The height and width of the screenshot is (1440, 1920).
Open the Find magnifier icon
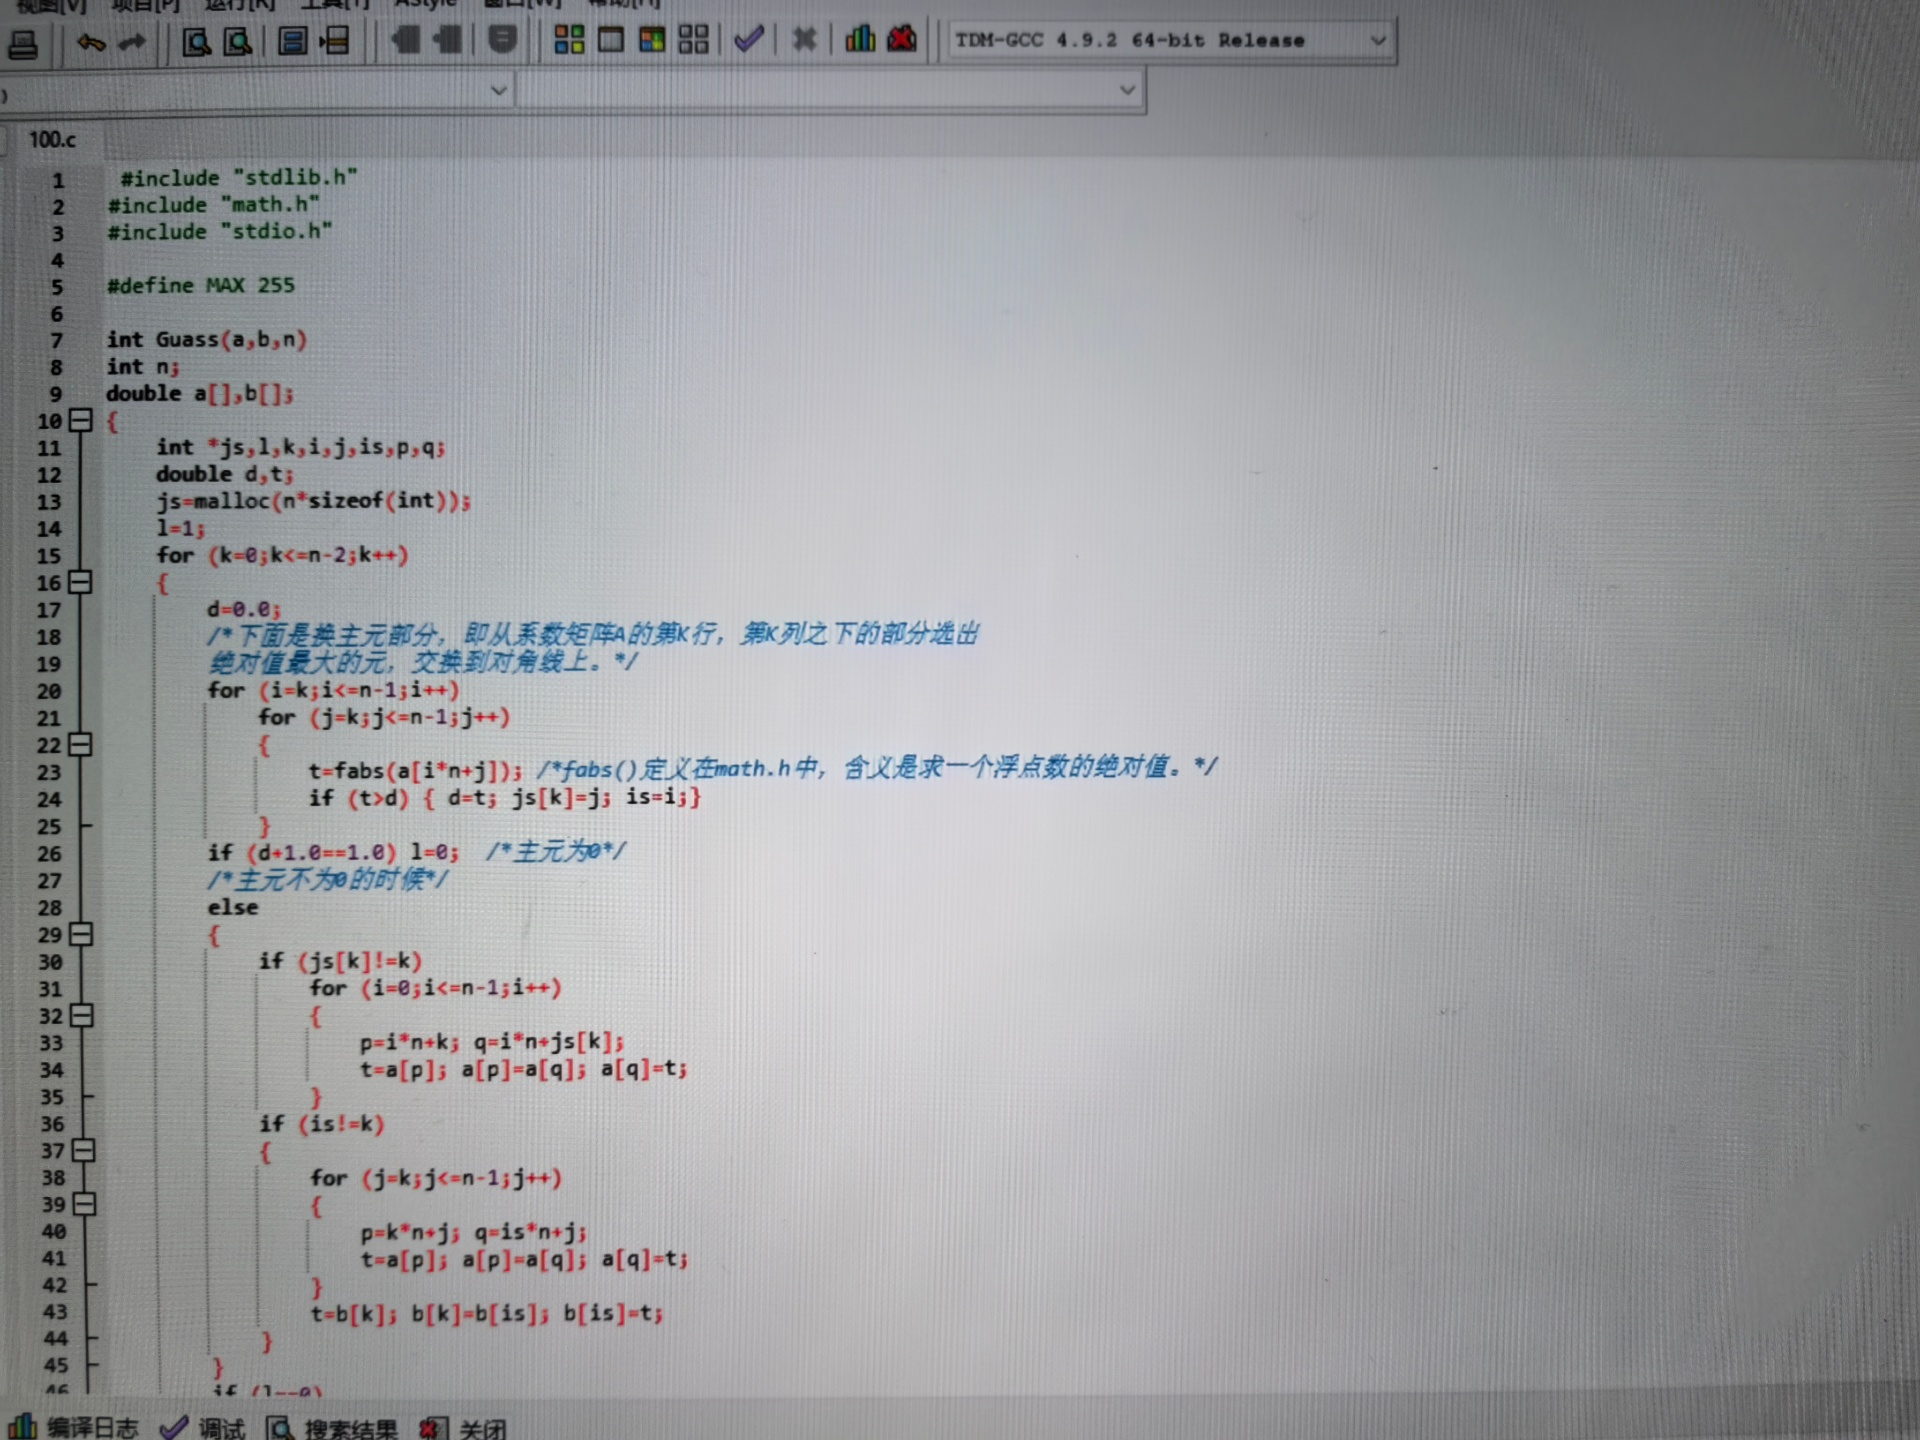[196, 42]
